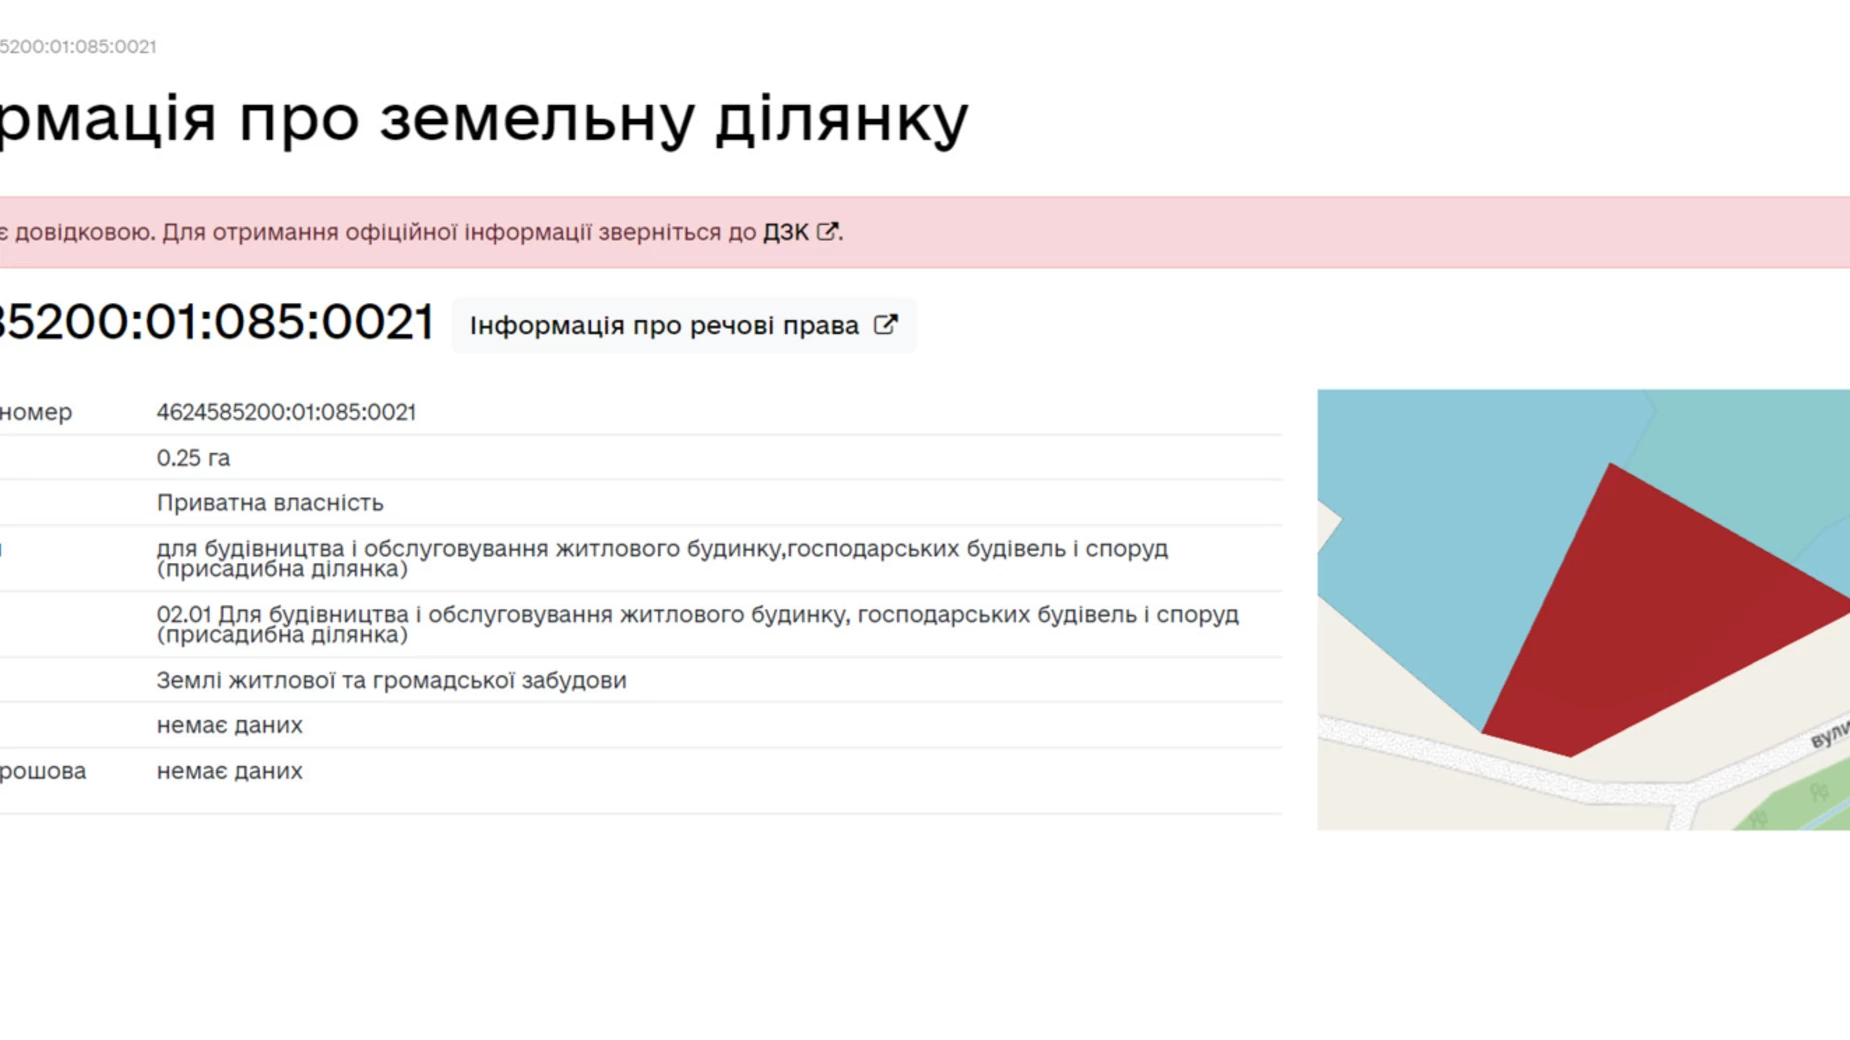Click the large cadastral number heading
This screenshot has width=1850, height=1040.
217,322
